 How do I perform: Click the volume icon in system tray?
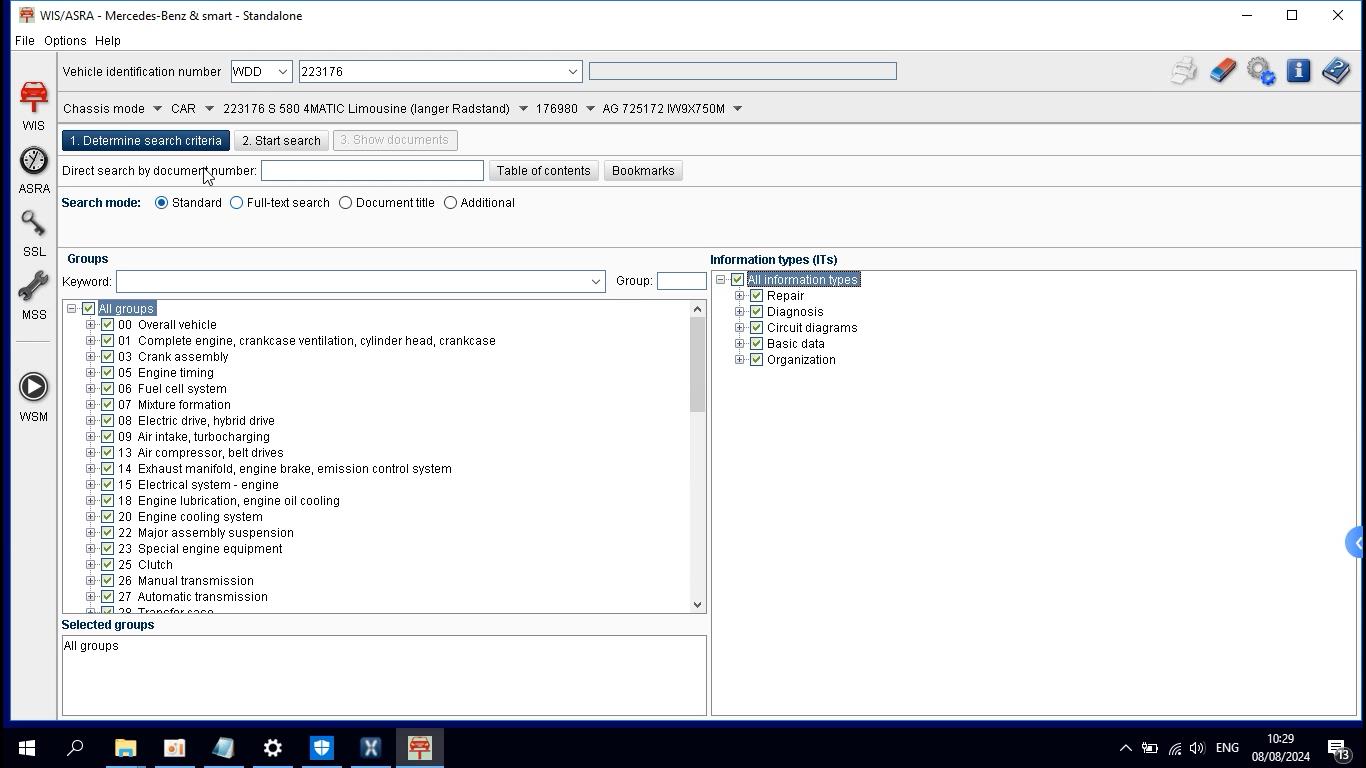click(x=1197, y=748)
